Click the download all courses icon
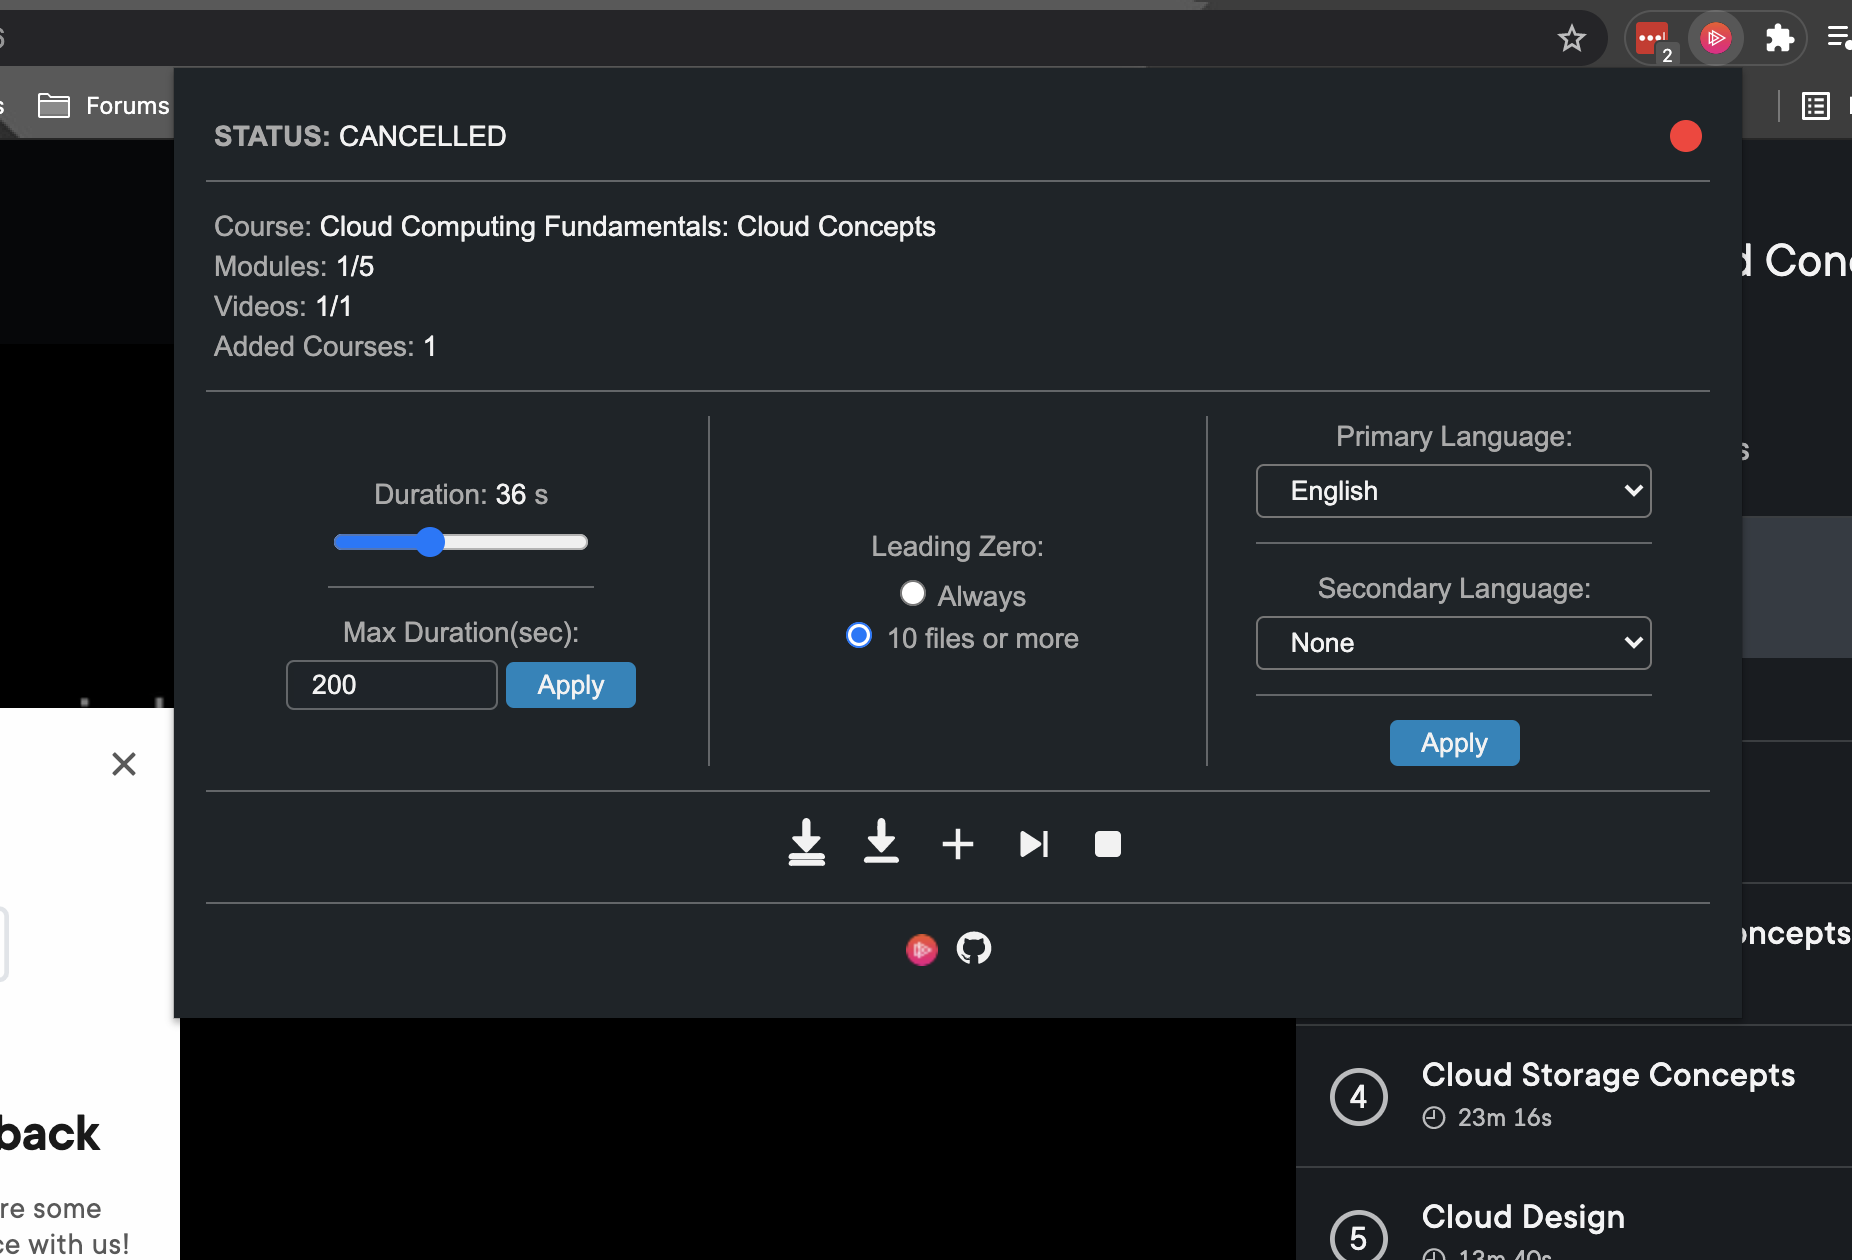This screenshot has width=1852, height=1260. point(806,843)
